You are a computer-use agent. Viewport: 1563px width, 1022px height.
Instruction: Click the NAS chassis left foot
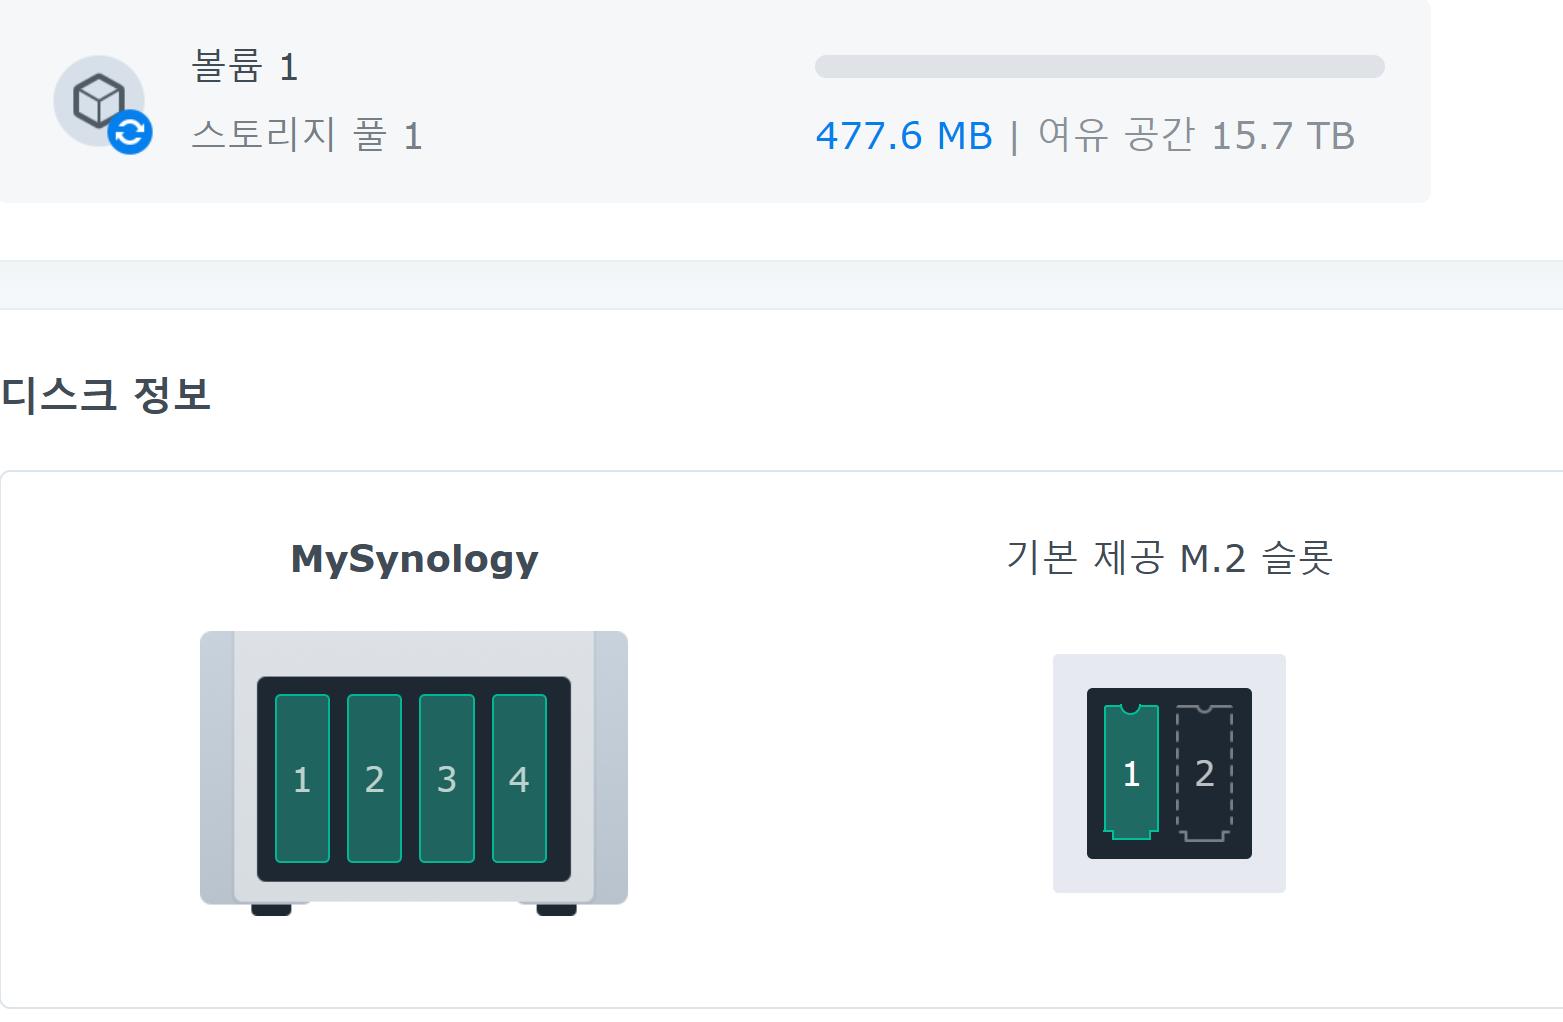click(x=271, y=909)
